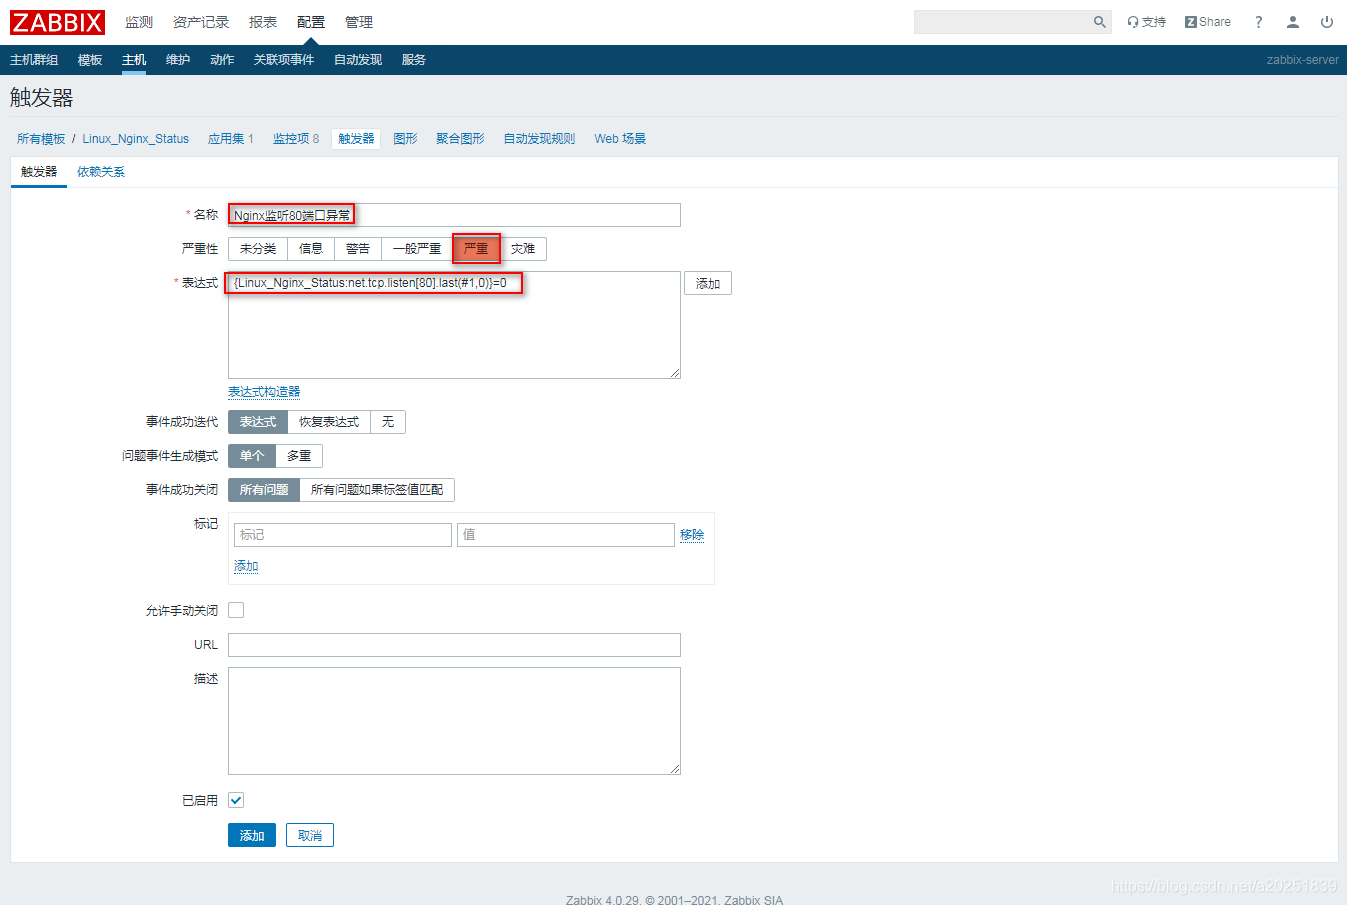Select 单个 problem generation mode

[252, 456]
